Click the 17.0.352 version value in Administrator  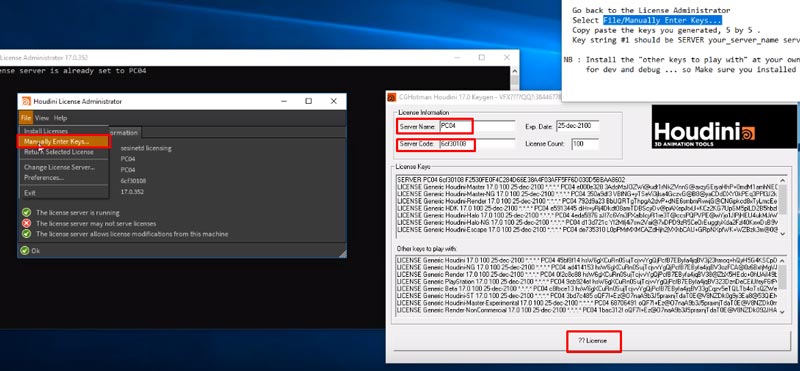coord(133,192)
